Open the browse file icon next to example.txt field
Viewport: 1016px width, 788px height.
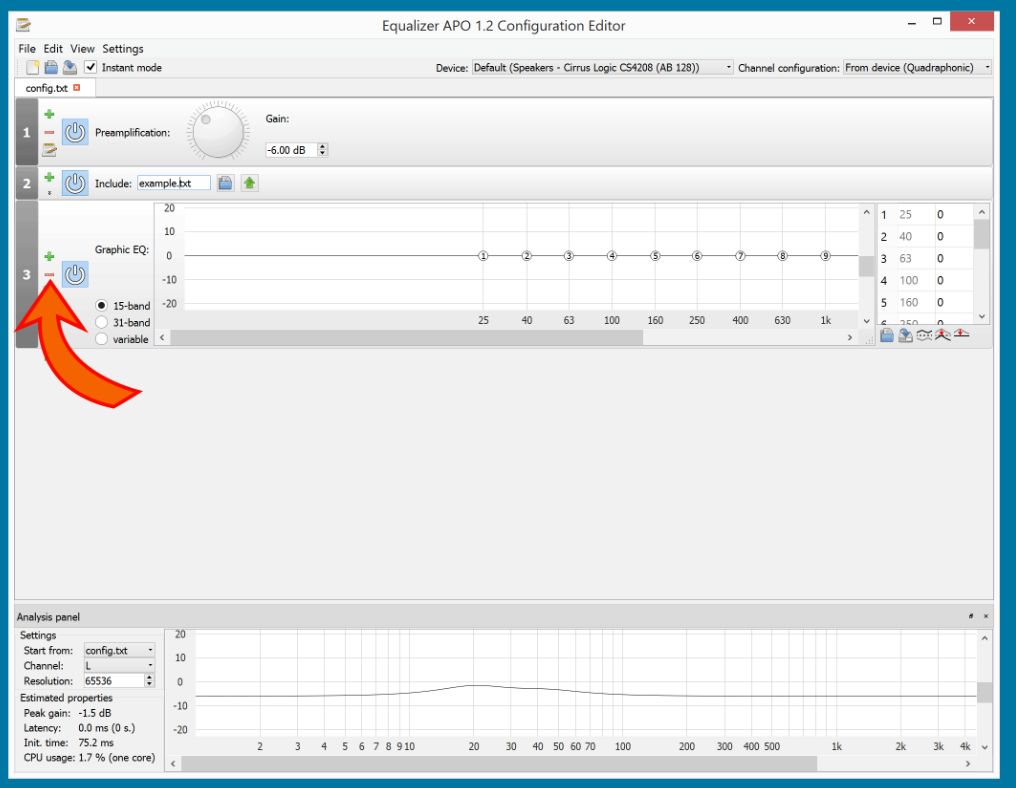click(226, 183)
